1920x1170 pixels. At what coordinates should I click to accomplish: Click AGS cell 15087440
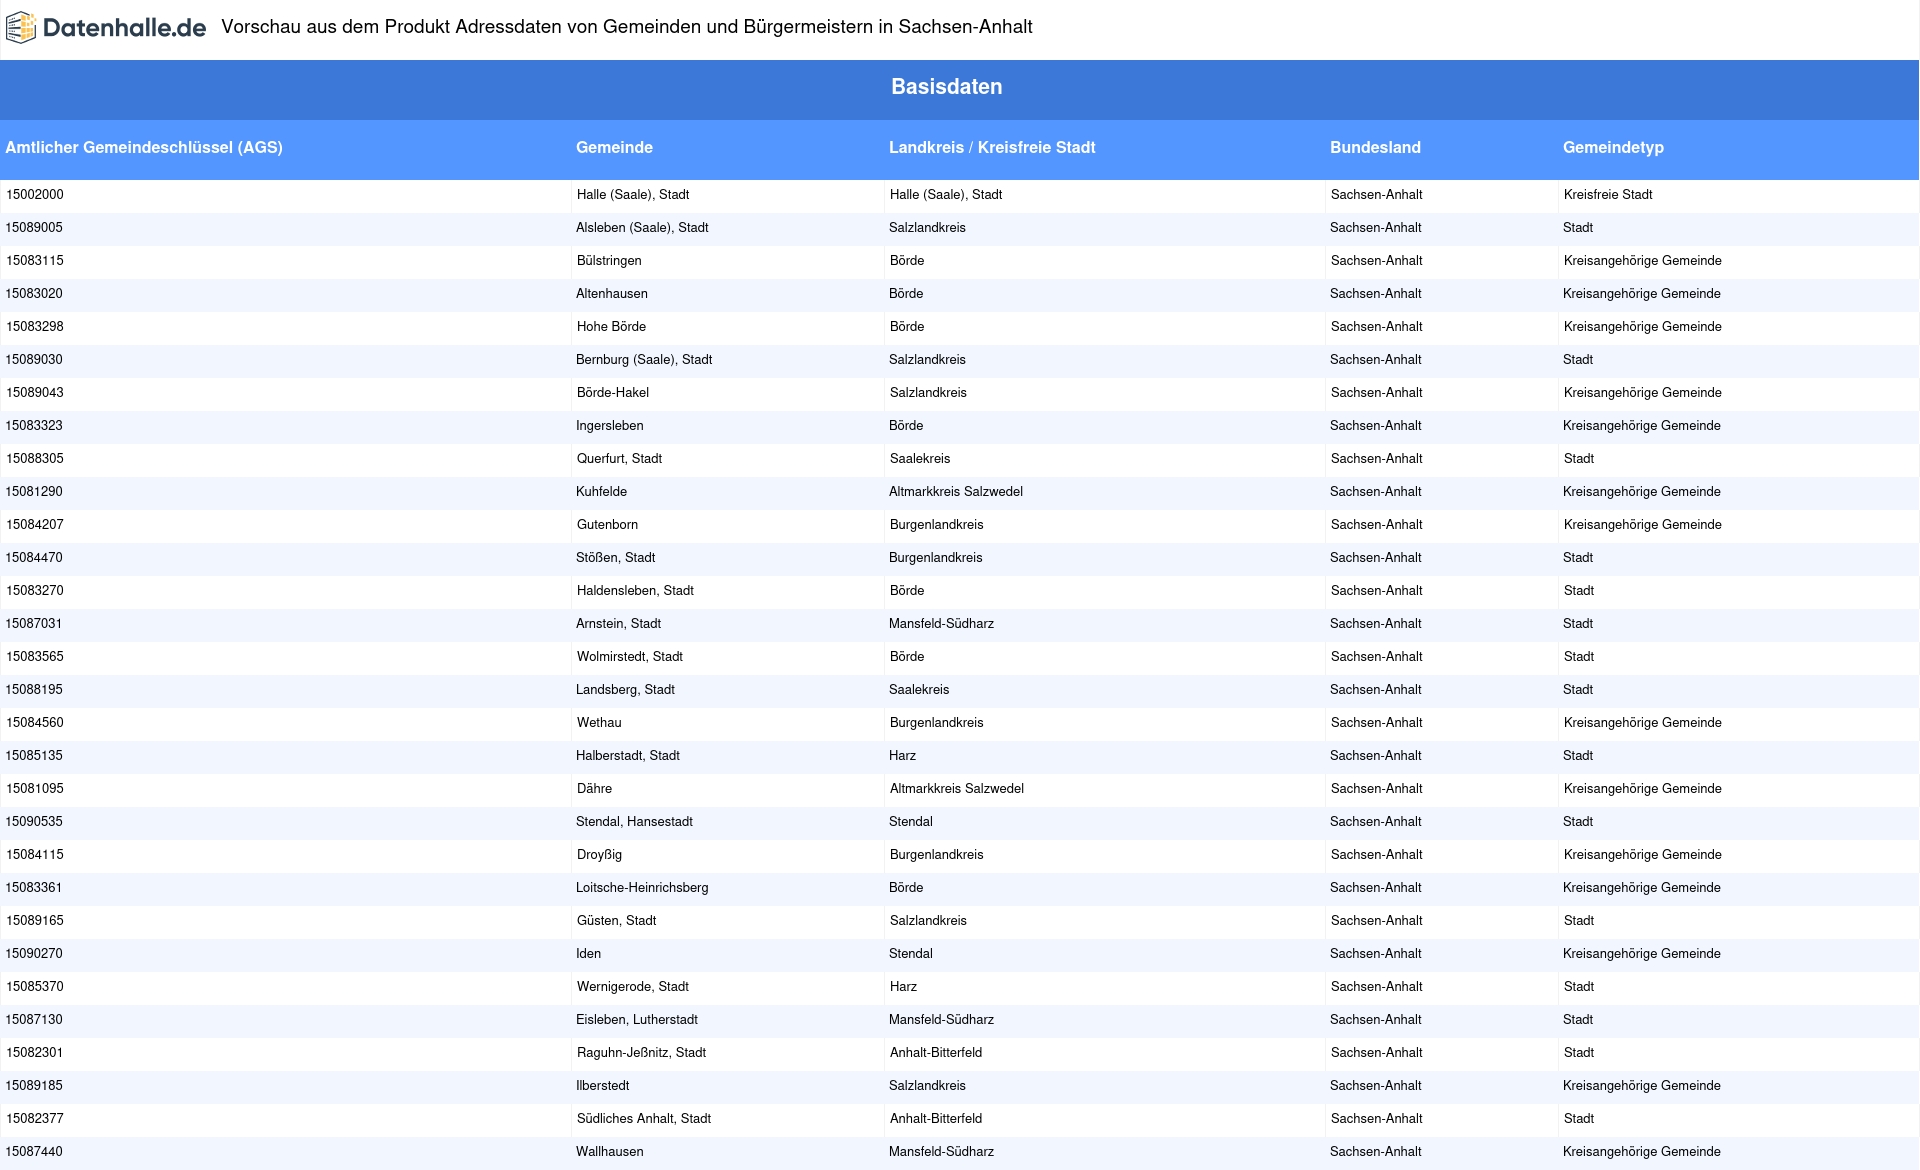pyautogui.click(x=34, y=1152)
